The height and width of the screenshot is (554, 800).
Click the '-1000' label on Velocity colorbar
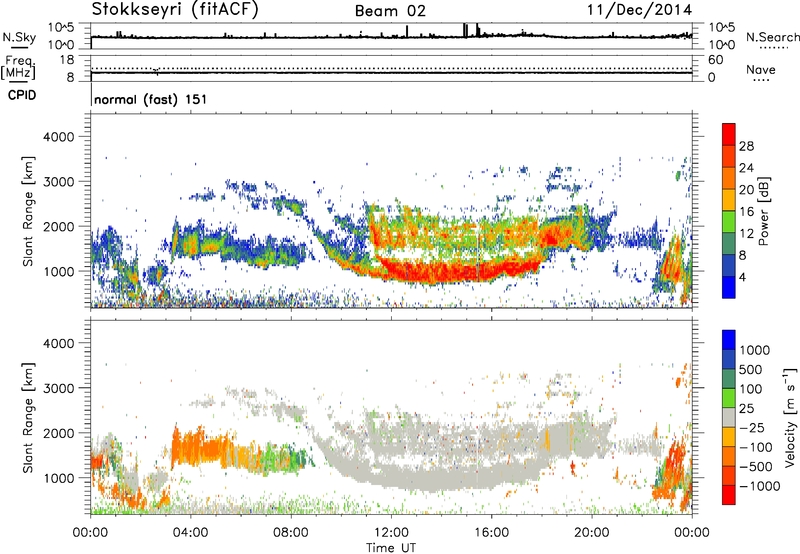(x=760, y=486)
